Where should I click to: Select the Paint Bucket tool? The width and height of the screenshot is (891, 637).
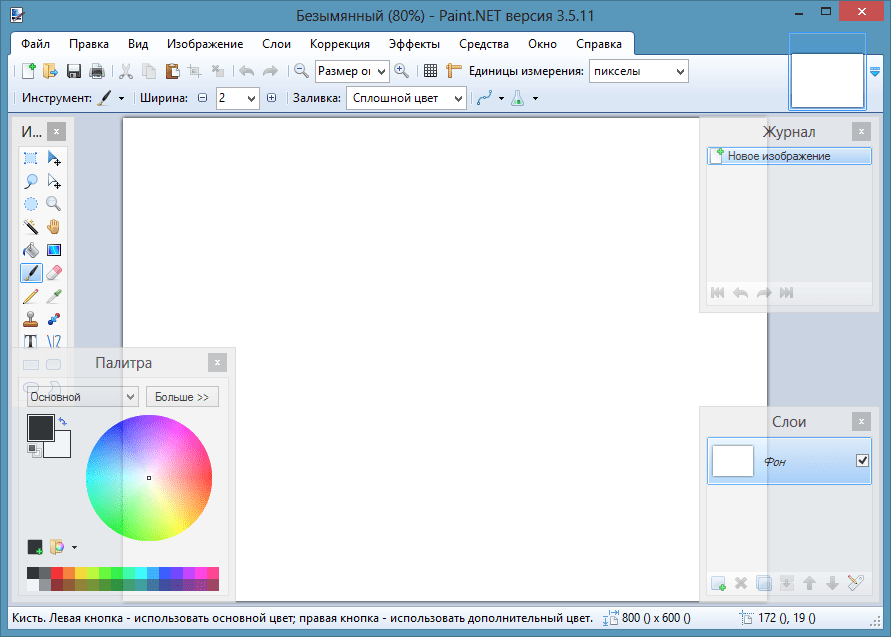(31, 250)
